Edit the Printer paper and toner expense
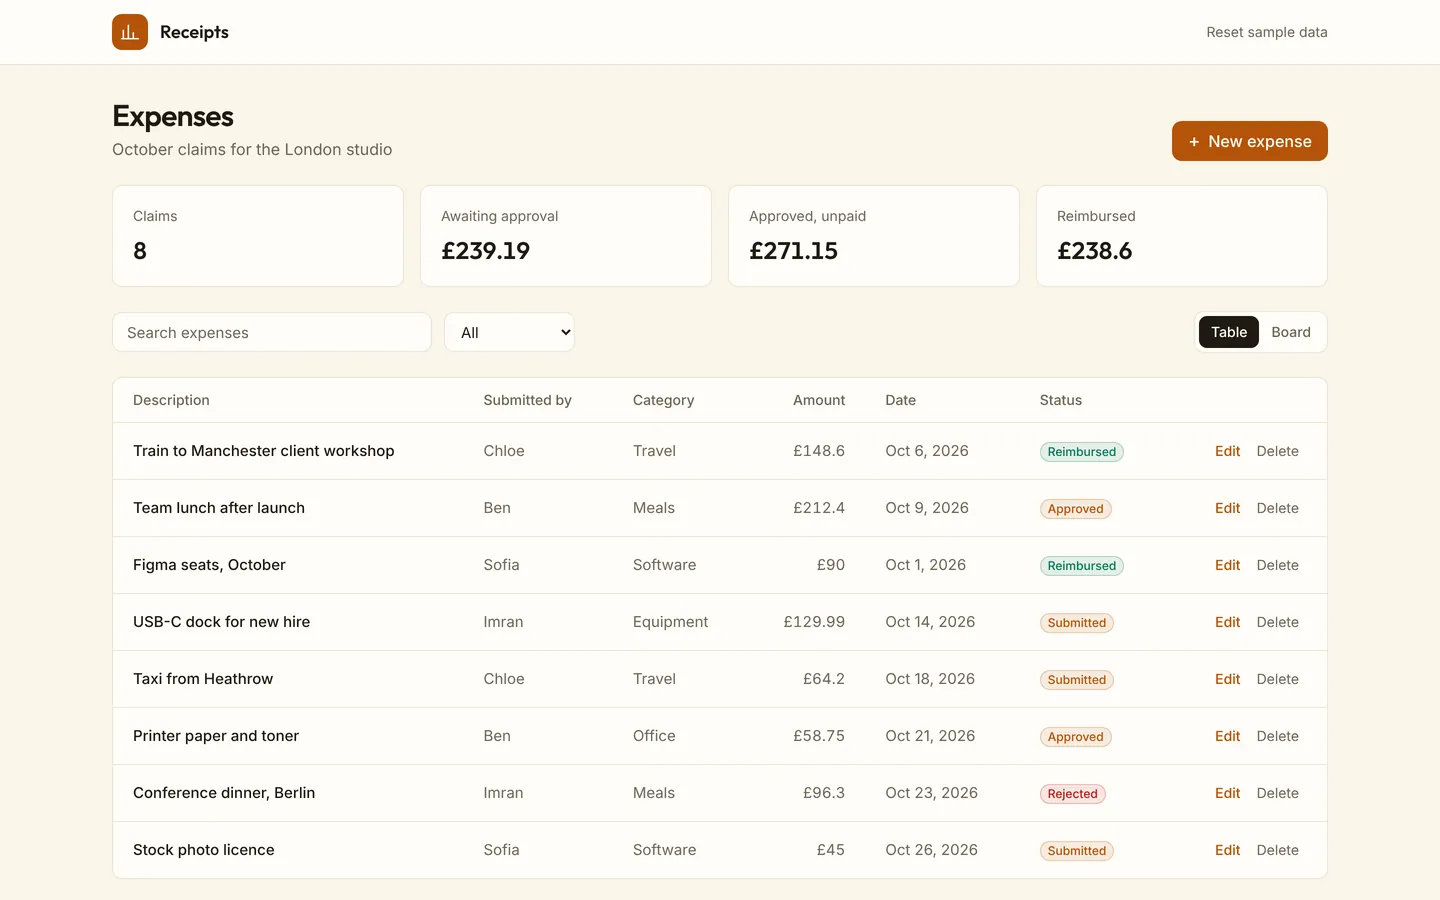1440x900 pixels. (1227, 736)
